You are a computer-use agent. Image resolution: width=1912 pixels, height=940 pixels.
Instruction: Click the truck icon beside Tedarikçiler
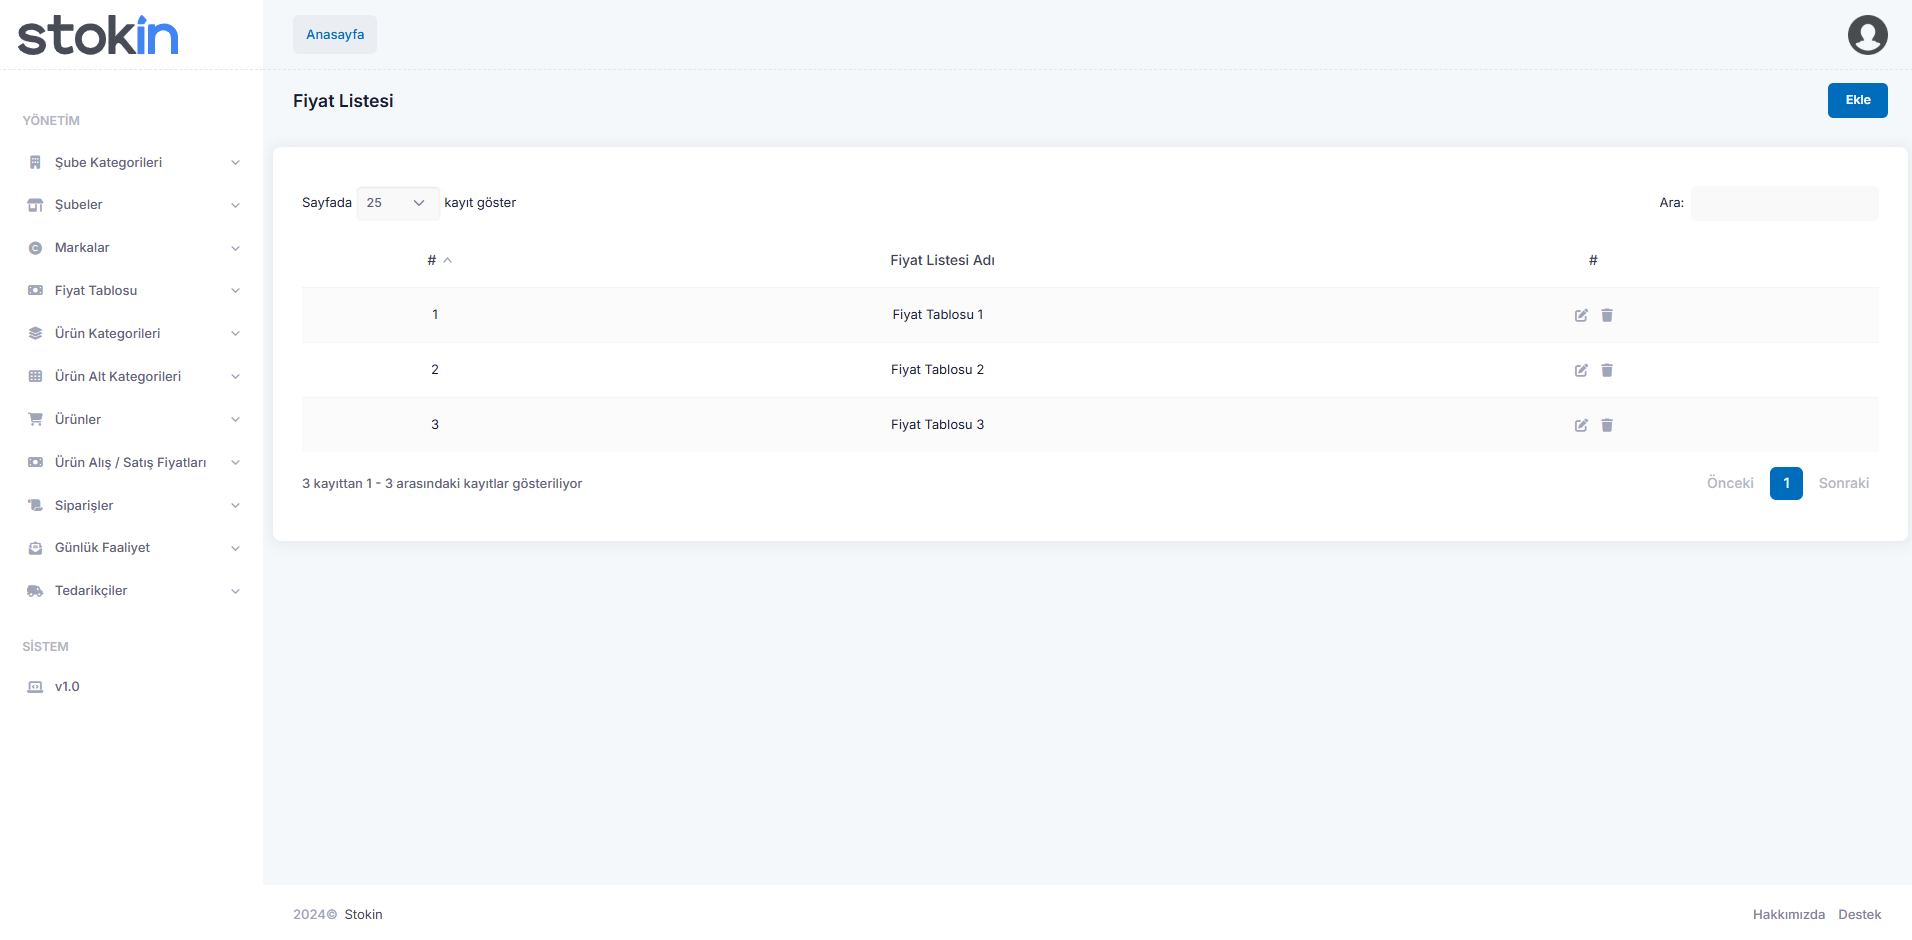pos(35,591)
